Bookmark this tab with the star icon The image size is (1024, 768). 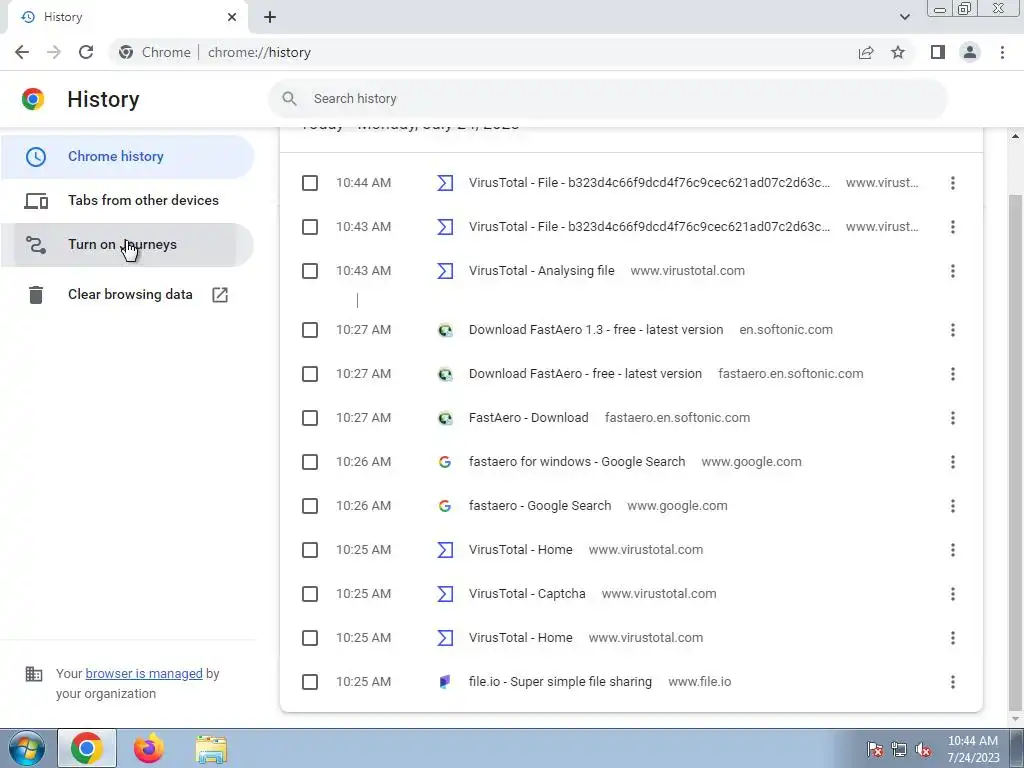point(898,52)
